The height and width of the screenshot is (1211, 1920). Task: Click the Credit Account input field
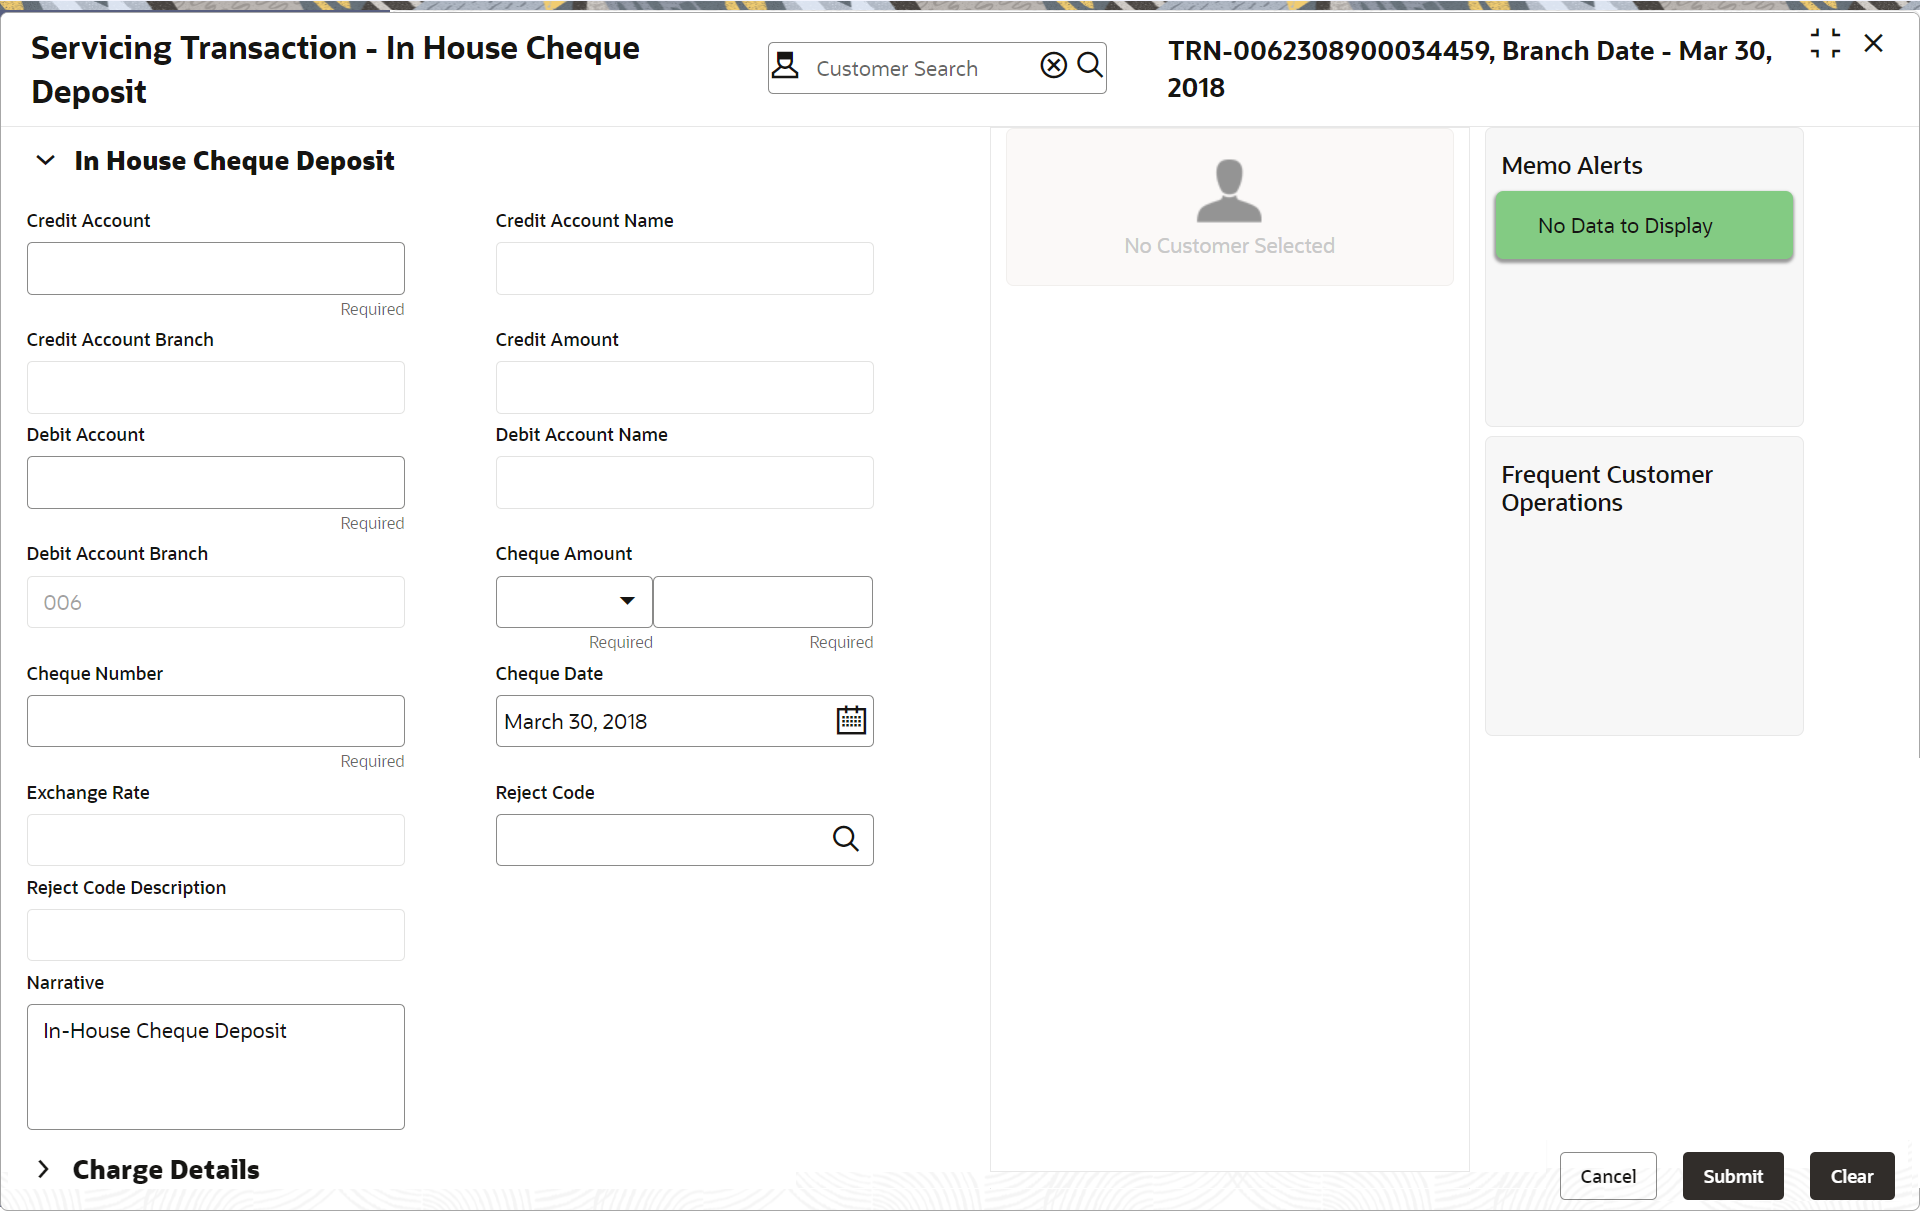[215, 268]
